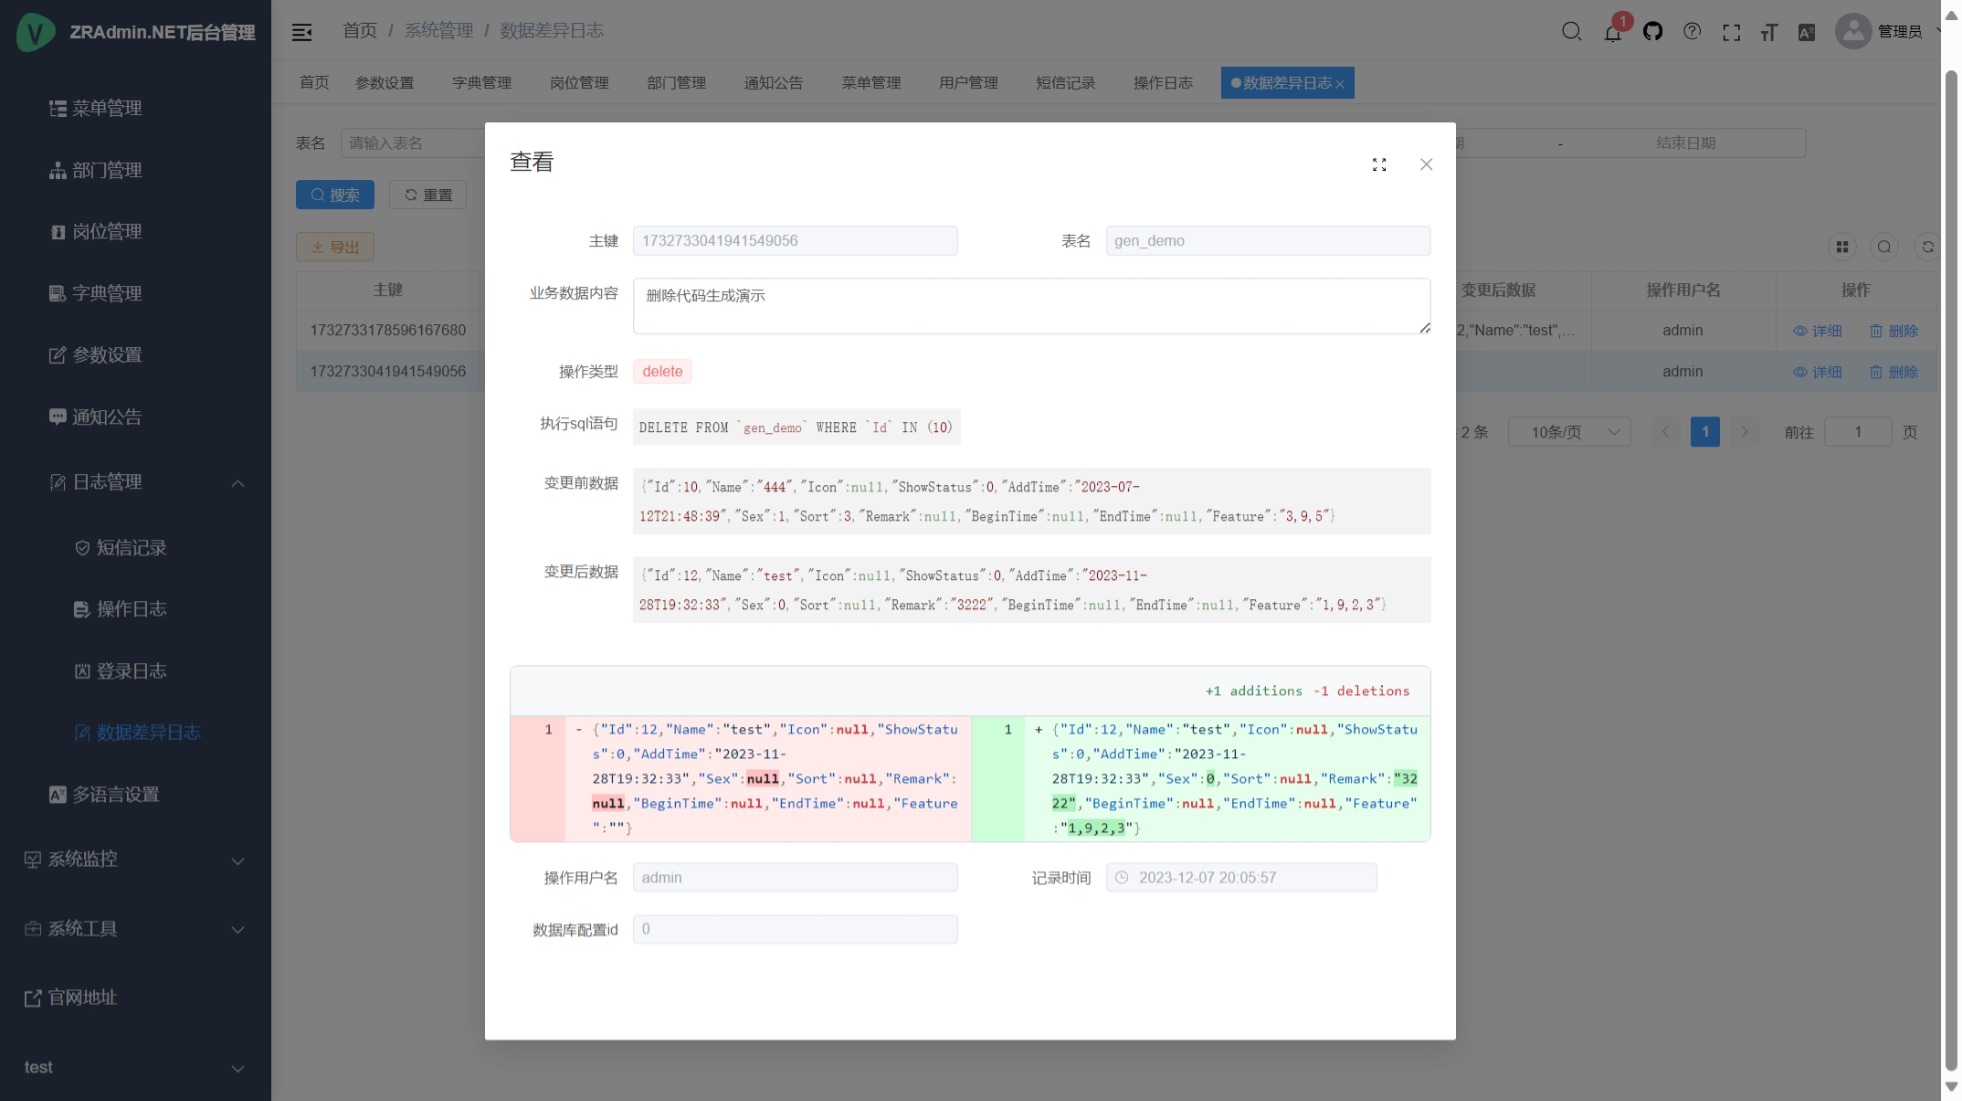Click the 业务数据内容 text area
This screenshot has width=1962, height=1101.
tap(1030, 306)
